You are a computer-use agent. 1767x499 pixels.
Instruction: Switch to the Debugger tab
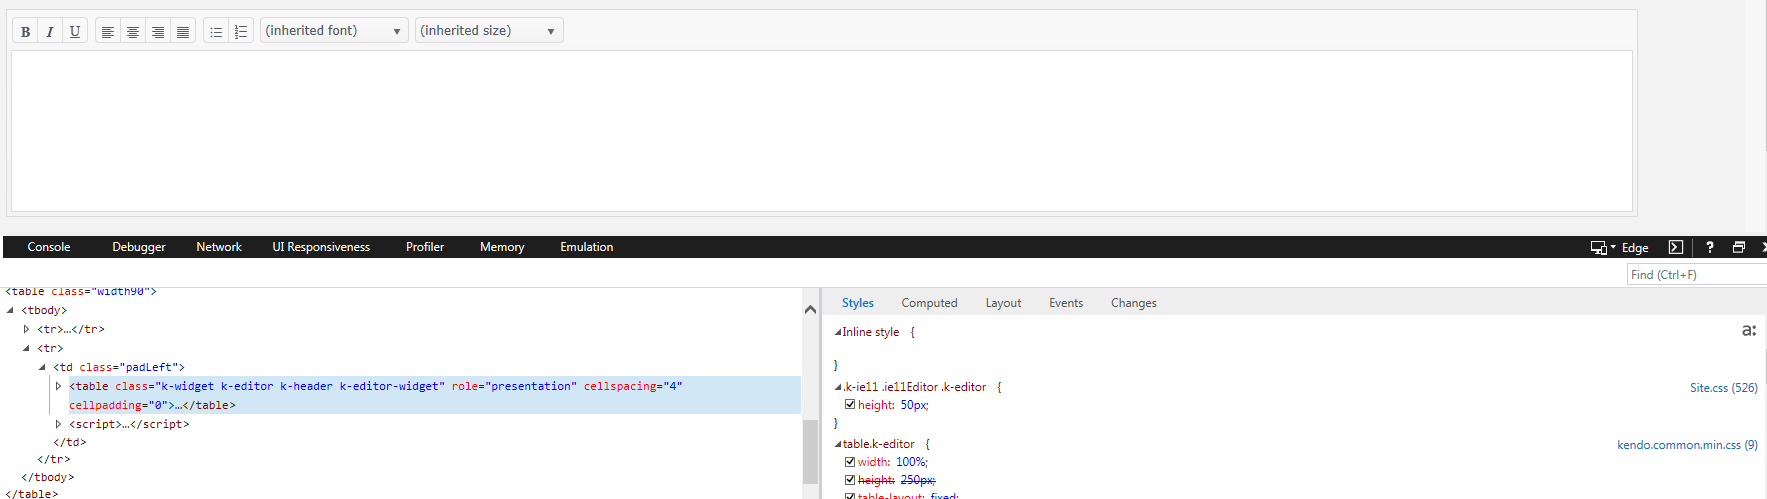click(139, 247)
